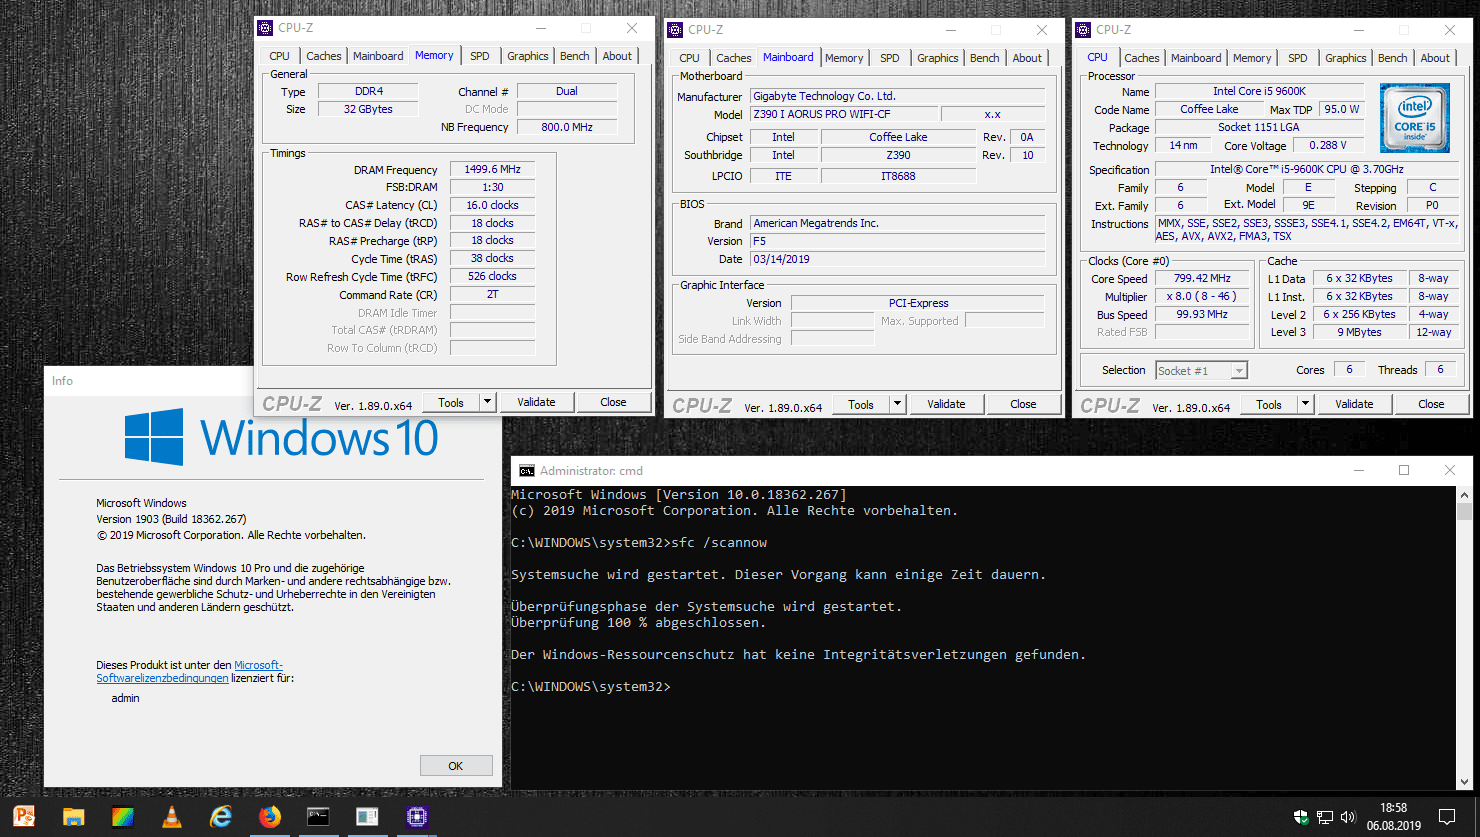The width and height of the screenshot is (1480, 837).
Task: Click Close button in Mainboard CPU-Z window
Action: pyautogui.click(x=1023, y=404)
